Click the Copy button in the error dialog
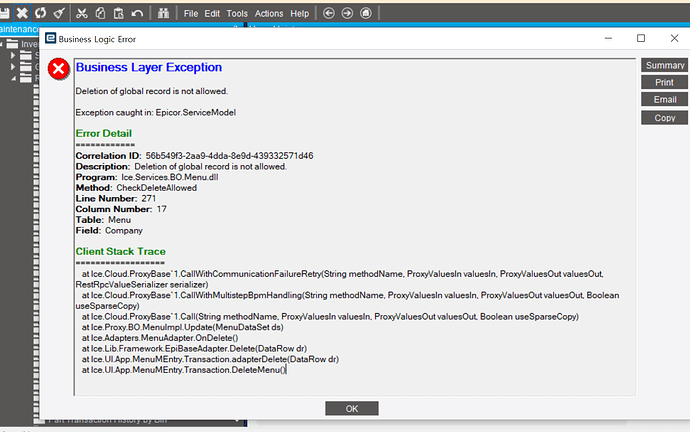The image size is (690, 432). point(664,118)
